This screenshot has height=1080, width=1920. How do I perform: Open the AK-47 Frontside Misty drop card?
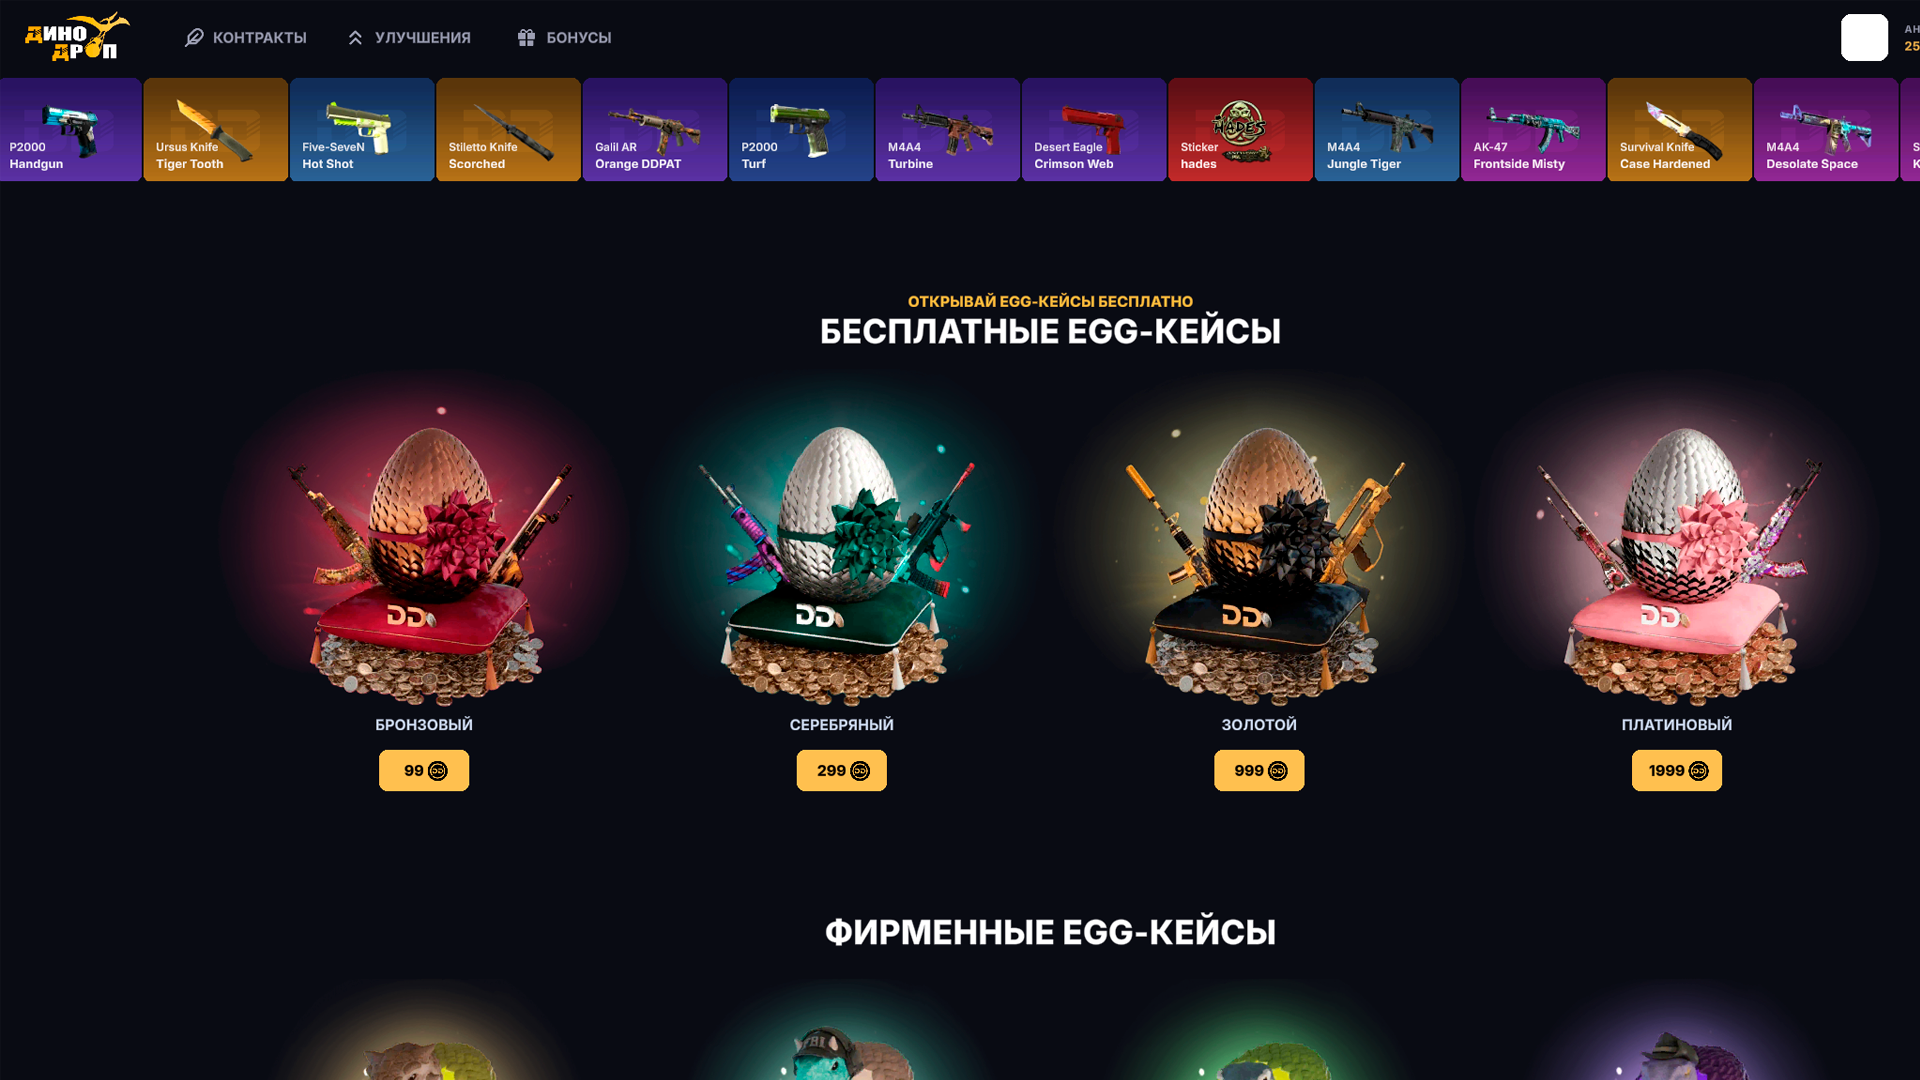tap(1533, 130)
